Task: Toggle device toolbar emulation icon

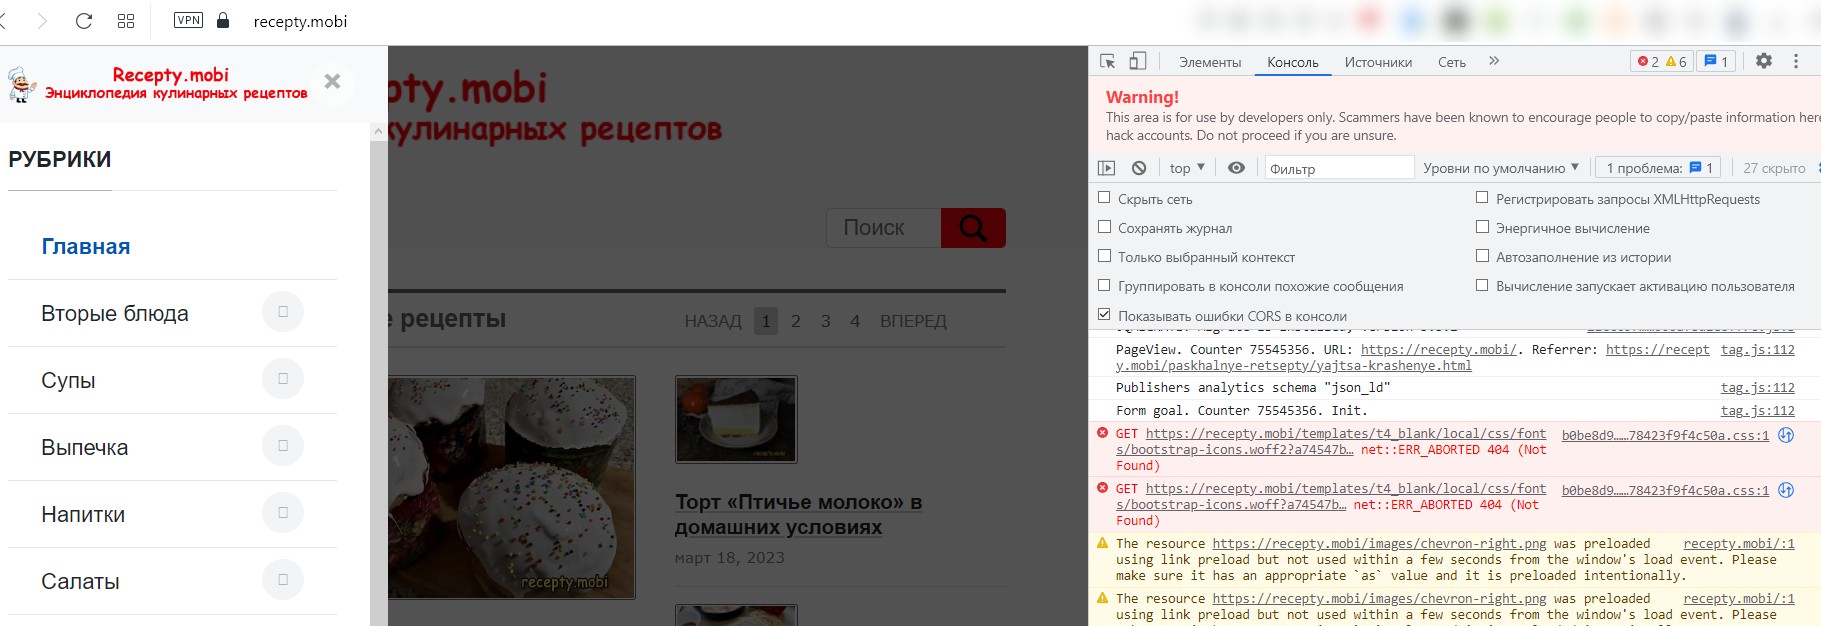Action: tap(1137, 61)
